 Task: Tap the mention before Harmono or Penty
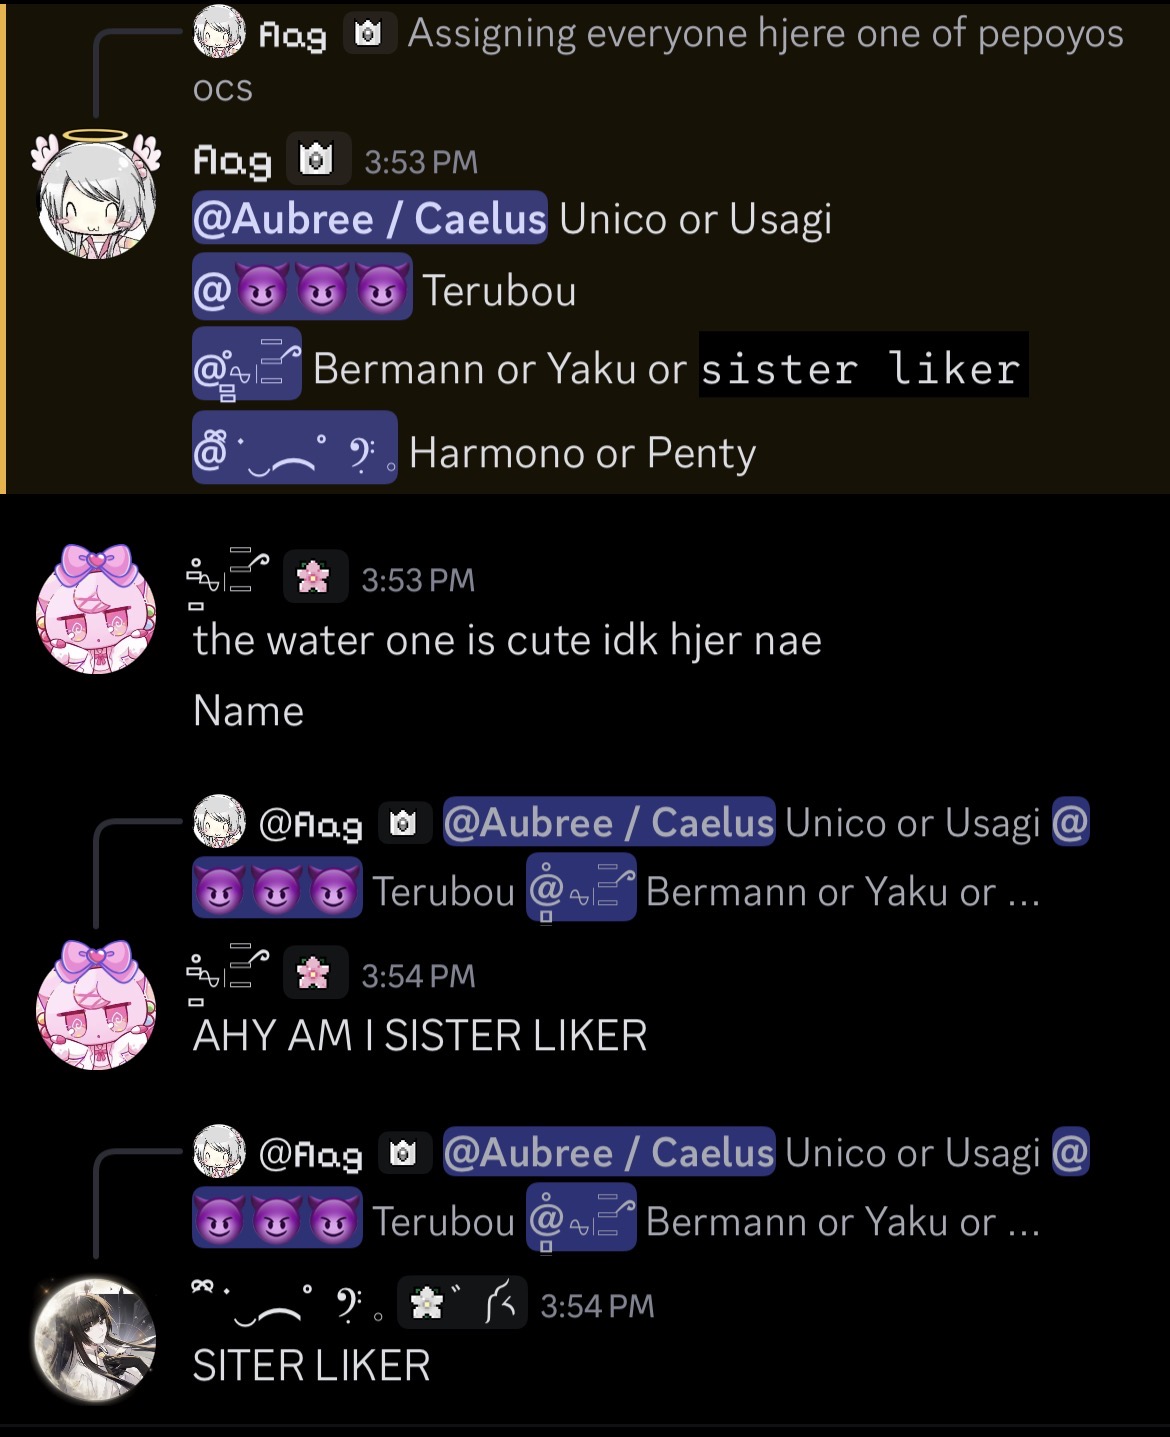[x=295, y=448]
